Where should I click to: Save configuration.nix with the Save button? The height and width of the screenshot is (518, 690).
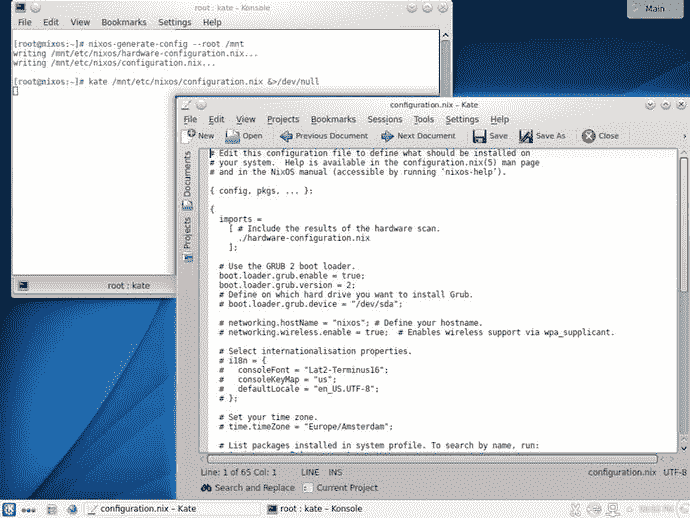pyautogui.click(x=490, y=136)
